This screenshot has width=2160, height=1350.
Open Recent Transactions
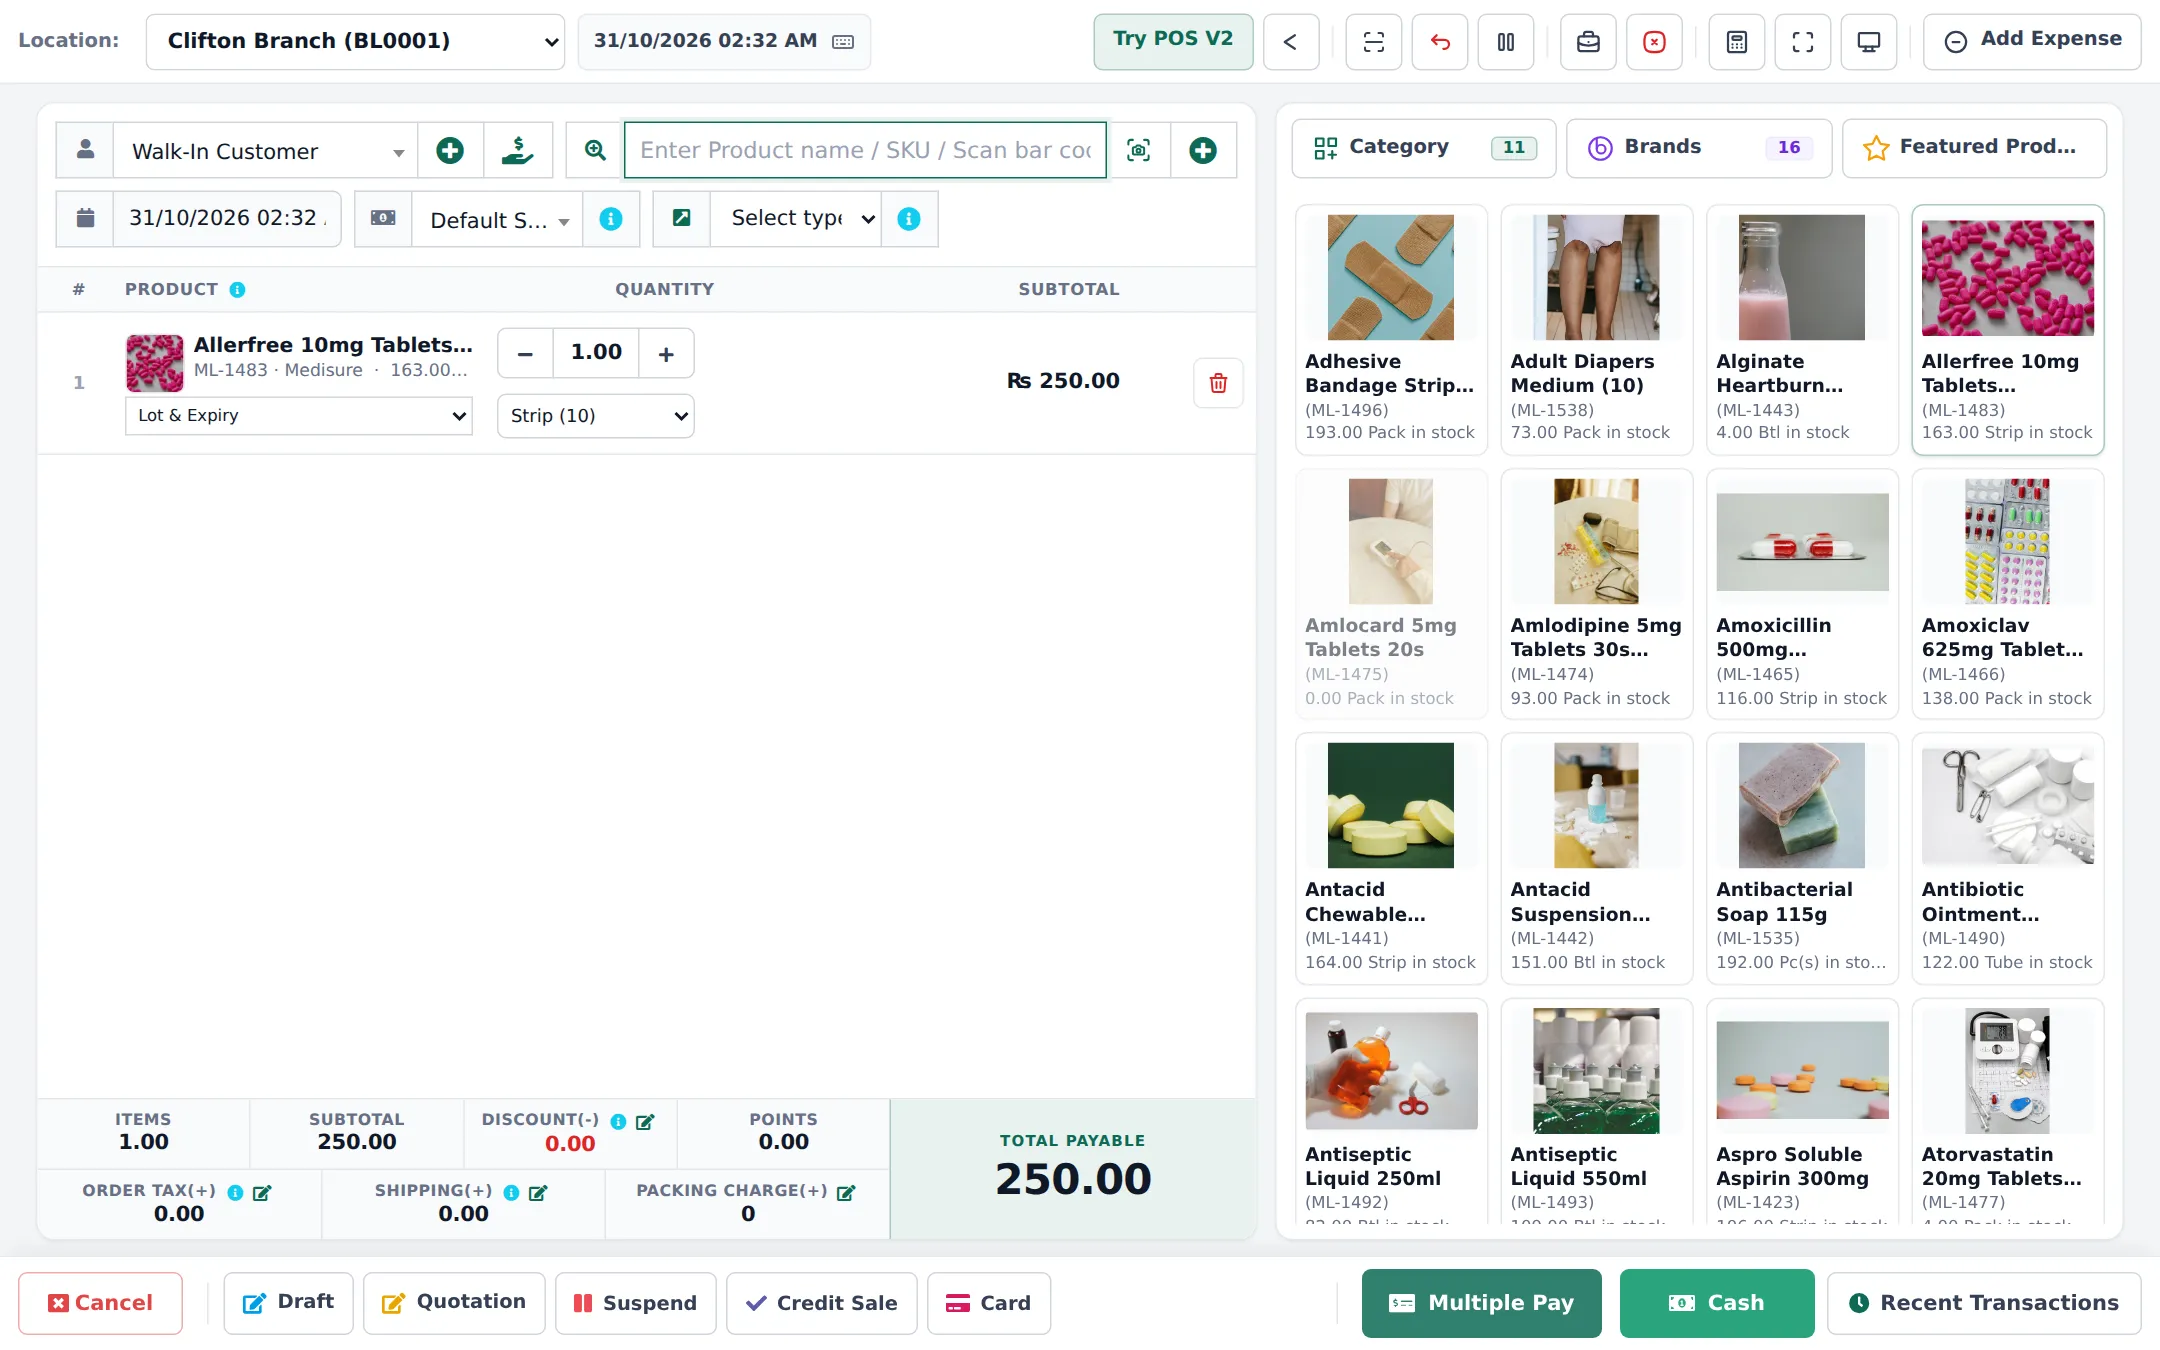click(1984, 1303)
